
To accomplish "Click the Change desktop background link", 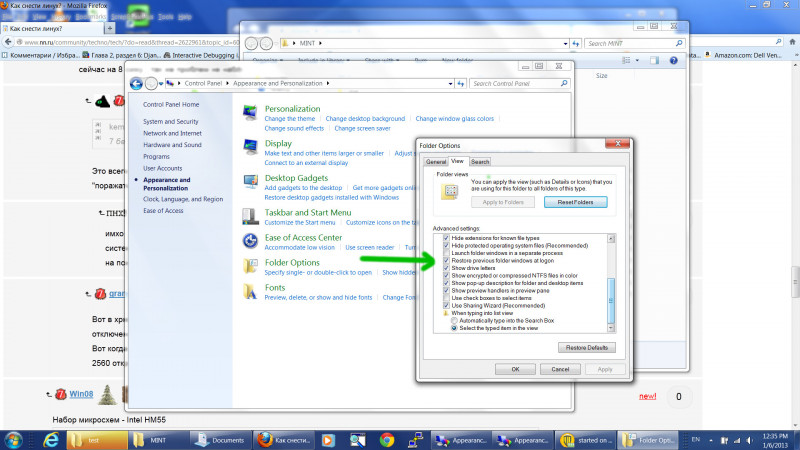I will [x=365, y=118].
